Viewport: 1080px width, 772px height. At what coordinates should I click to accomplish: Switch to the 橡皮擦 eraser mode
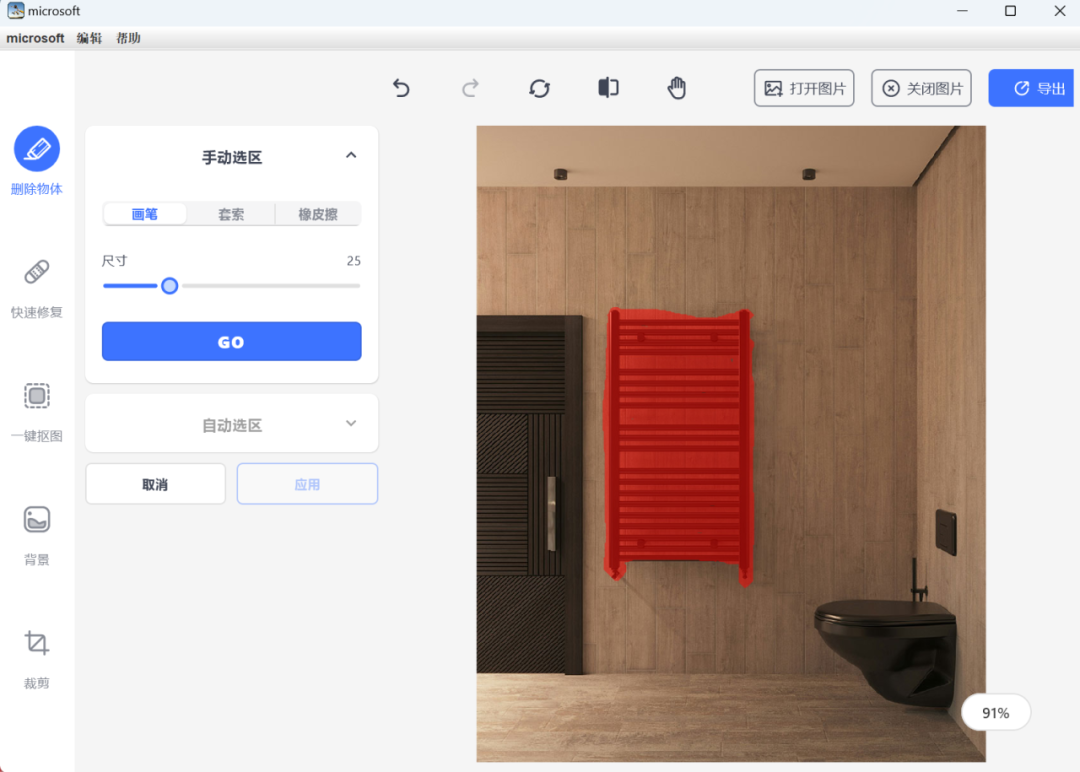click(317, 213)
